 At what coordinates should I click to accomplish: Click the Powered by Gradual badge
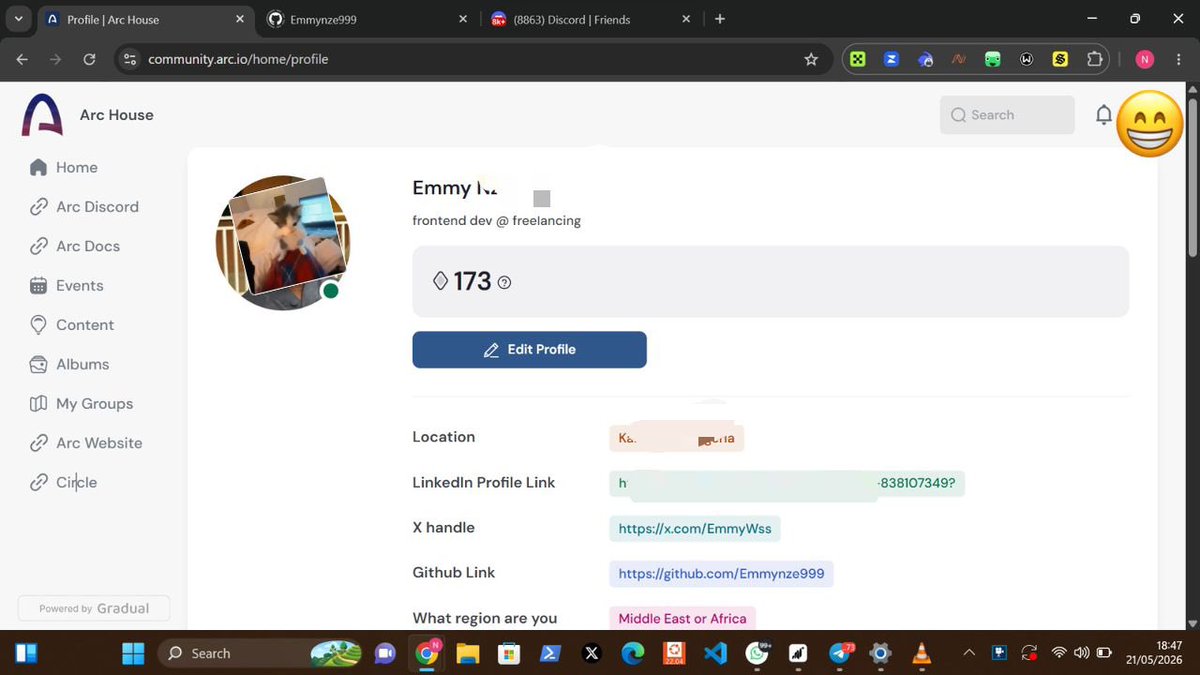[x=94, y=608]
